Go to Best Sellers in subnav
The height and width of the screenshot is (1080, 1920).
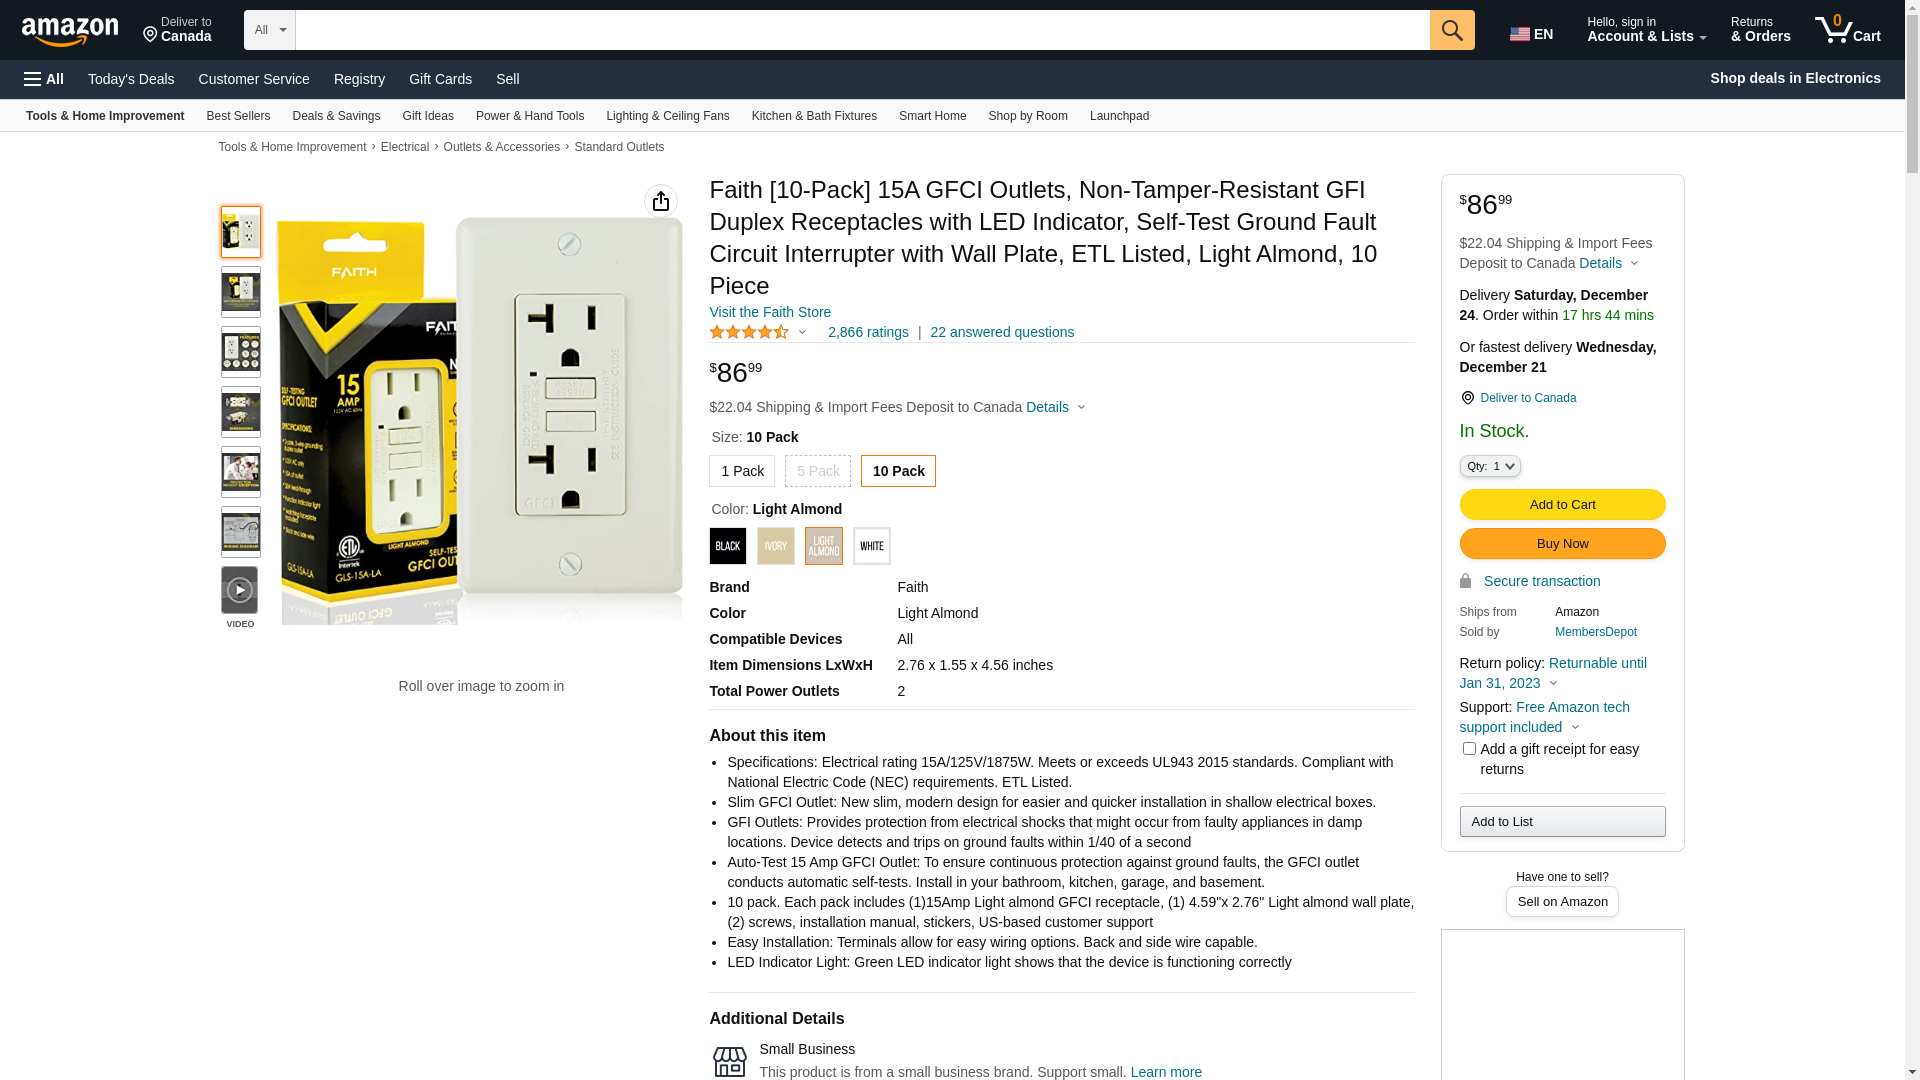238,116
